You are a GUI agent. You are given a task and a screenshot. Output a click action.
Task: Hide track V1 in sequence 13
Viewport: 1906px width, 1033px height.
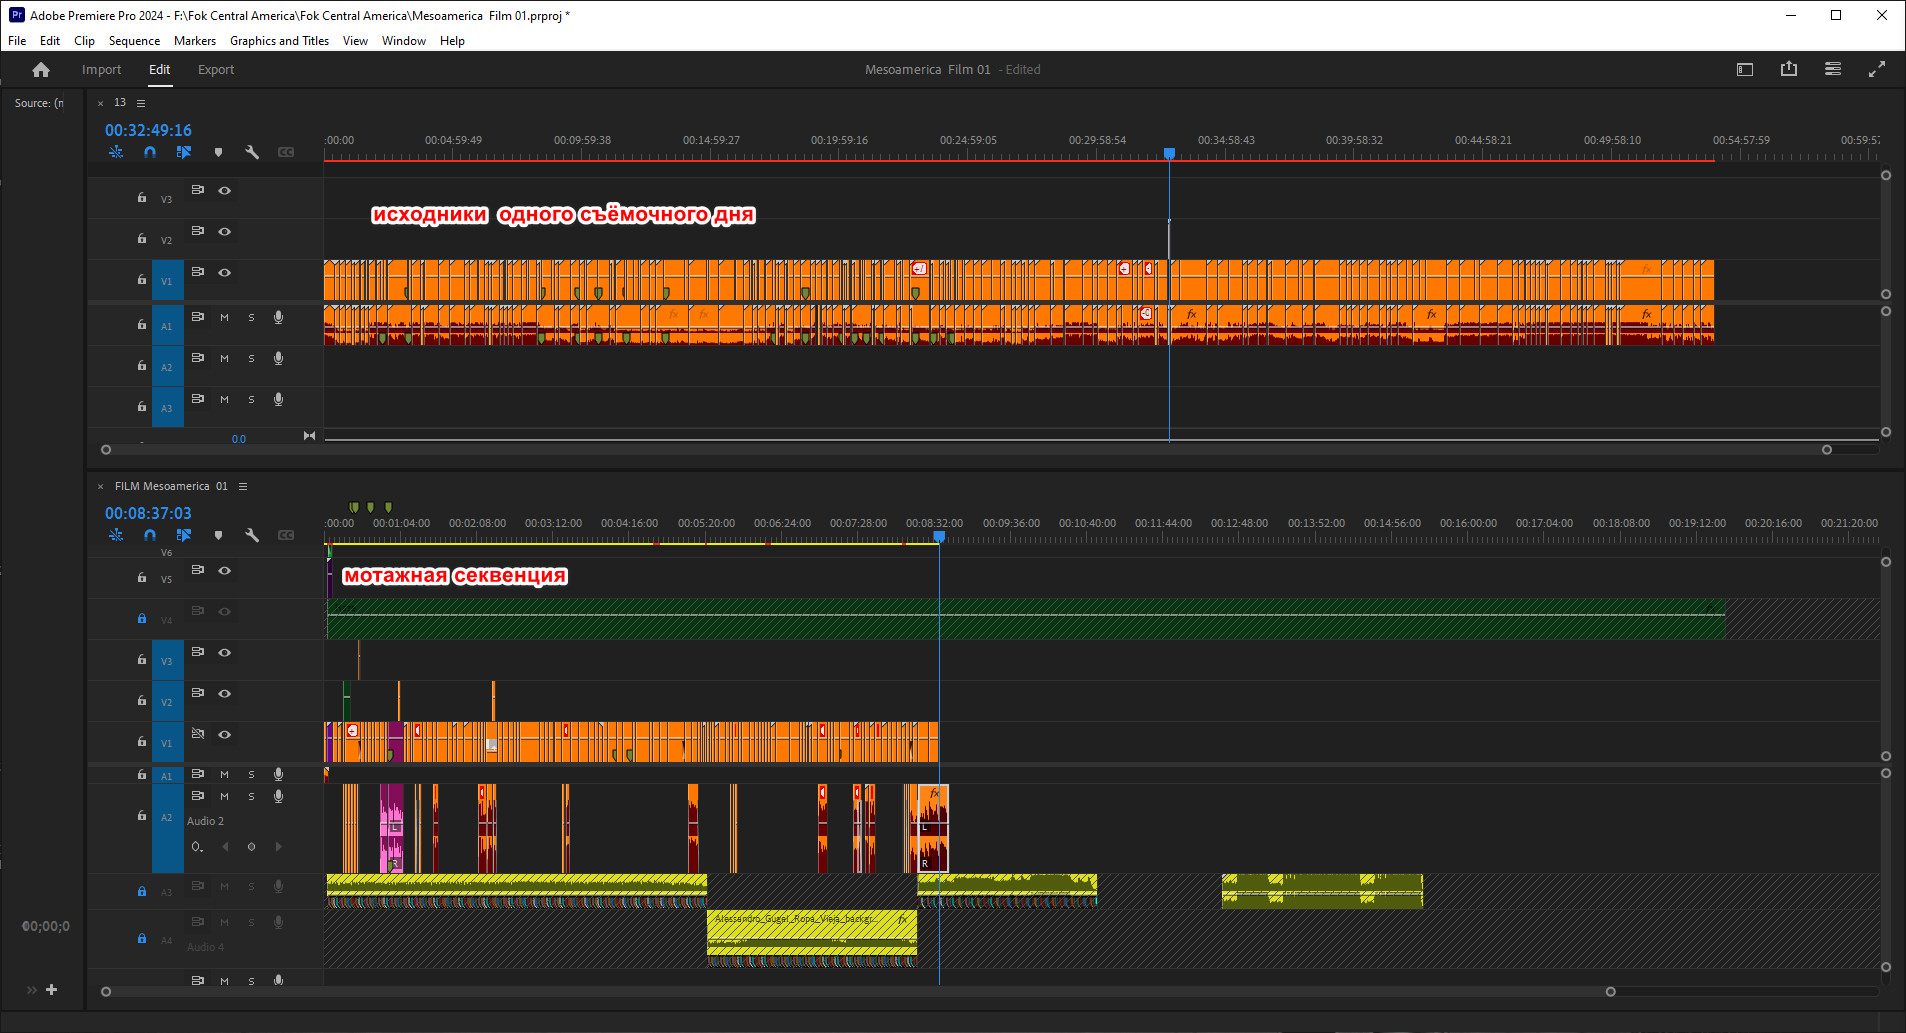[225, 272]
